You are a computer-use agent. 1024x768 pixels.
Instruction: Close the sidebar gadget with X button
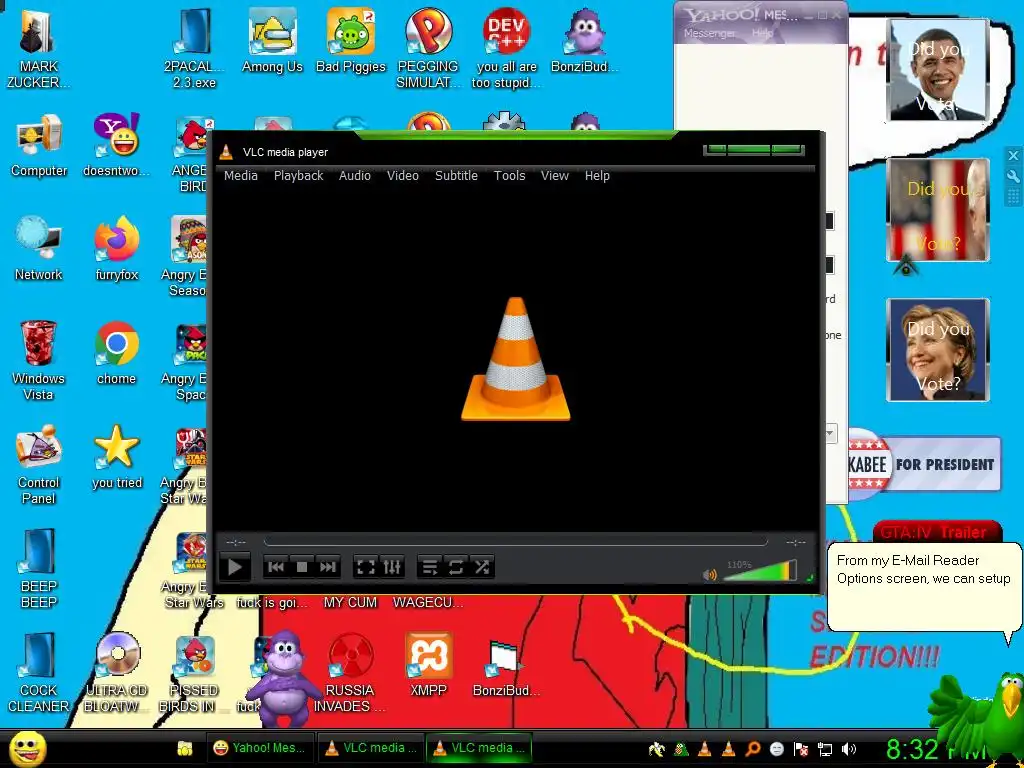(1013, 155)
